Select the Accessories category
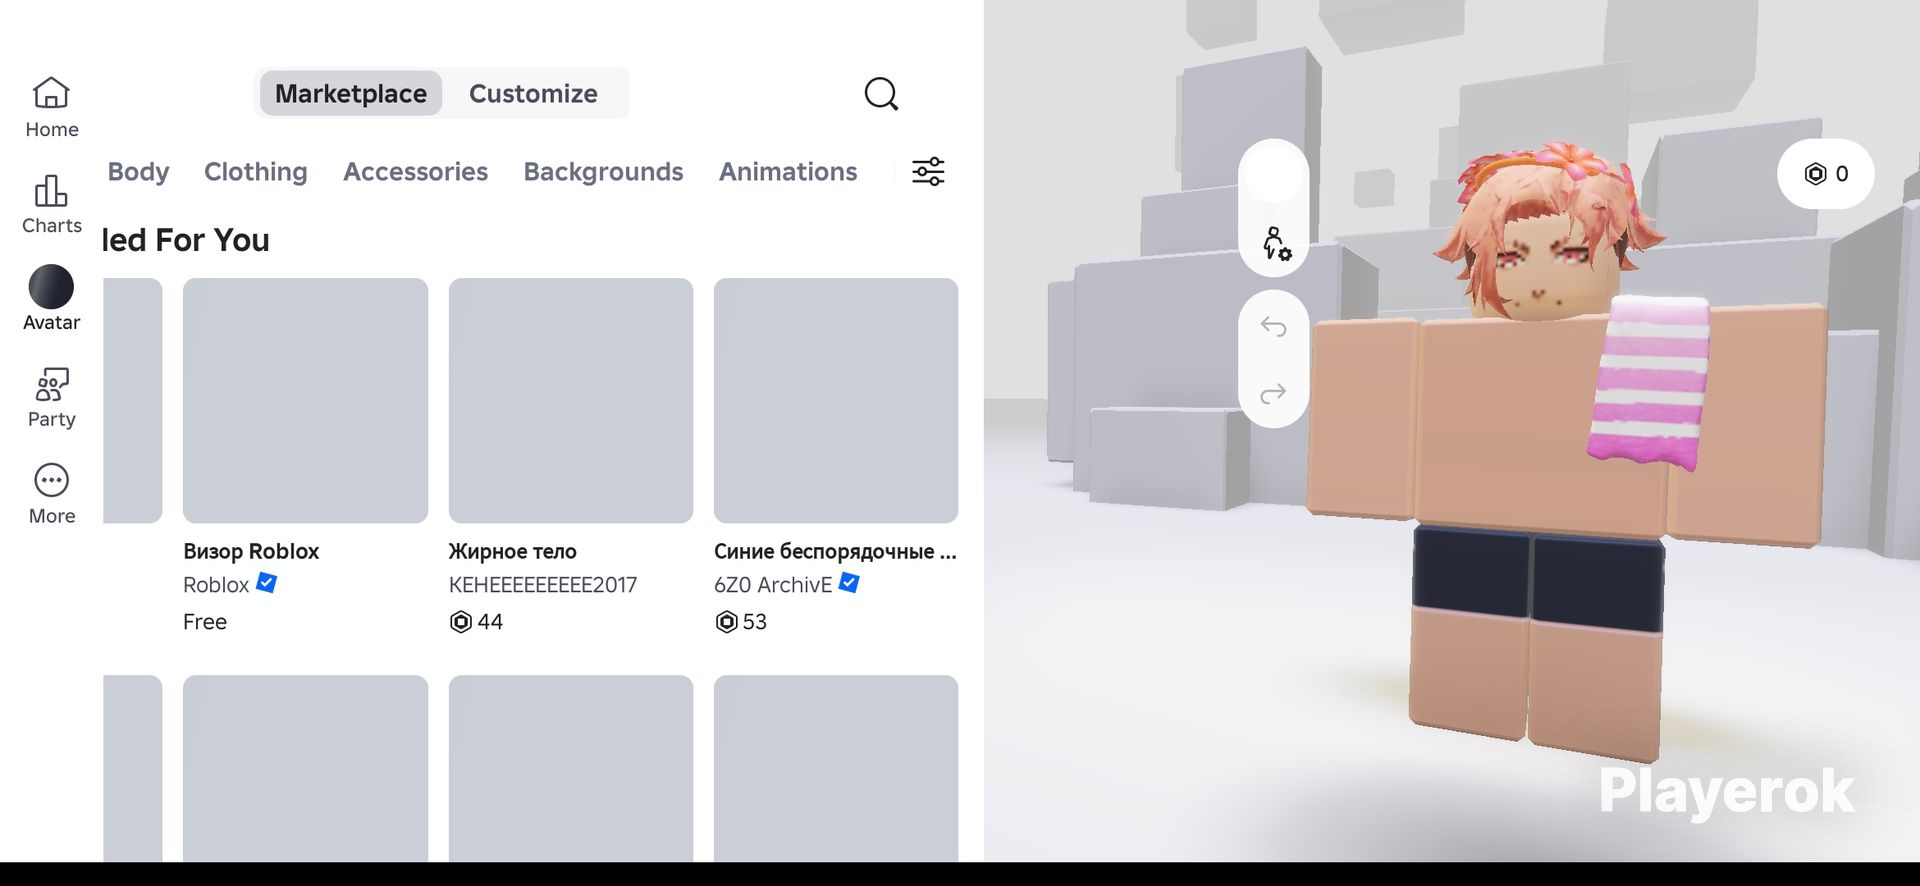This screenshot has width=1920, height=886. pos(415,172)
